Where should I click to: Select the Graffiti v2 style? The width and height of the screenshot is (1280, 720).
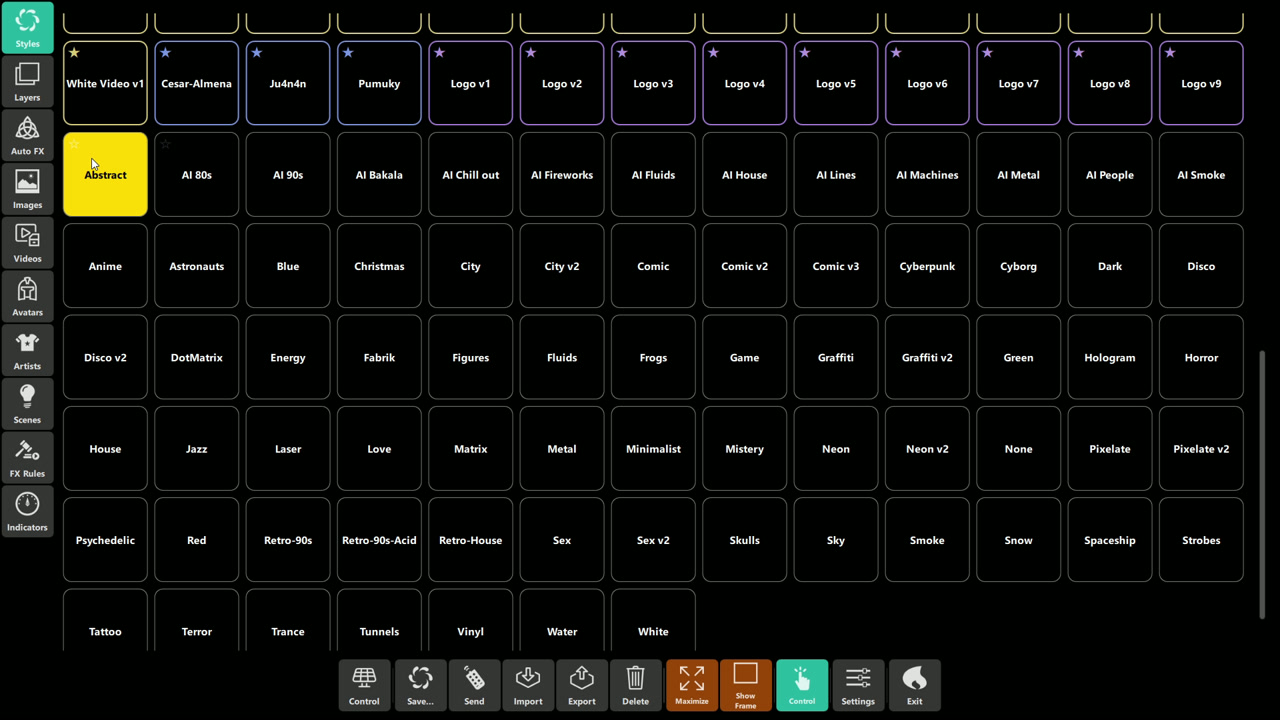[927, 357]
